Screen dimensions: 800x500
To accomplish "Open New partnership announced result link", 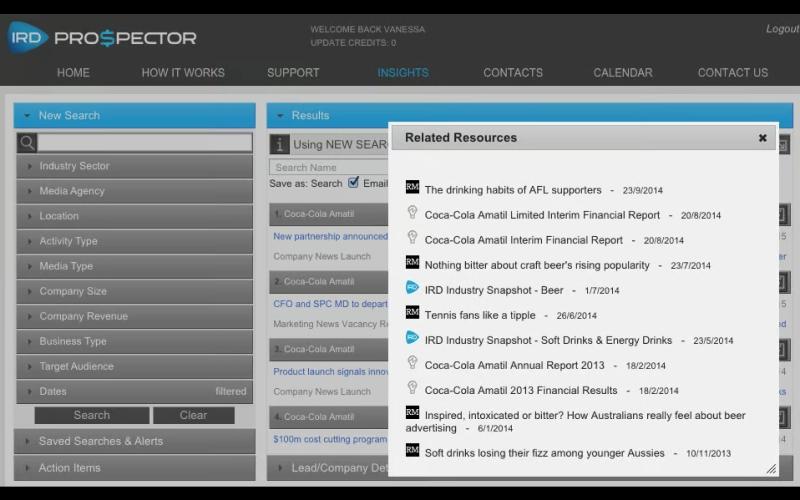I will [x=331, y=236].
